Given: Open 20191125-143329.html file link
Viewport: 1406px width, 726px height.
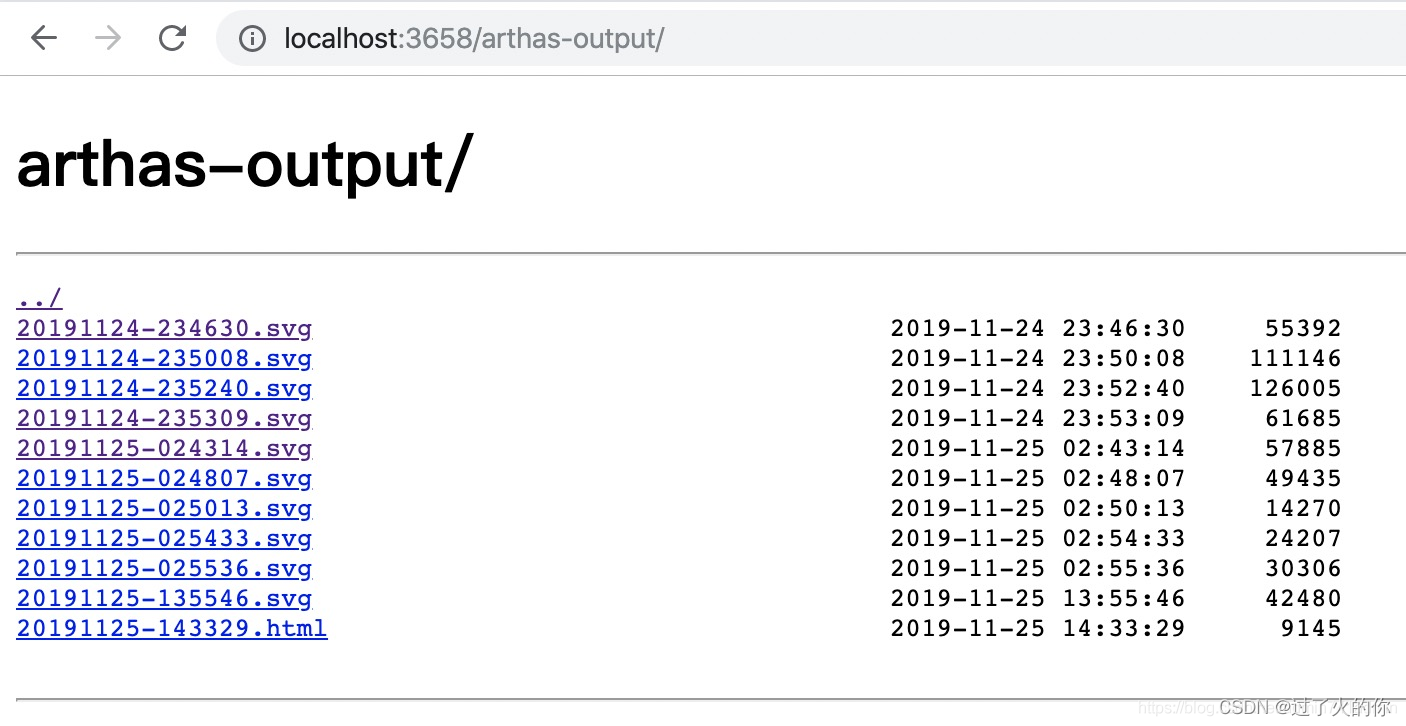Looking at the screenshot, I should (x=171, y=628).
